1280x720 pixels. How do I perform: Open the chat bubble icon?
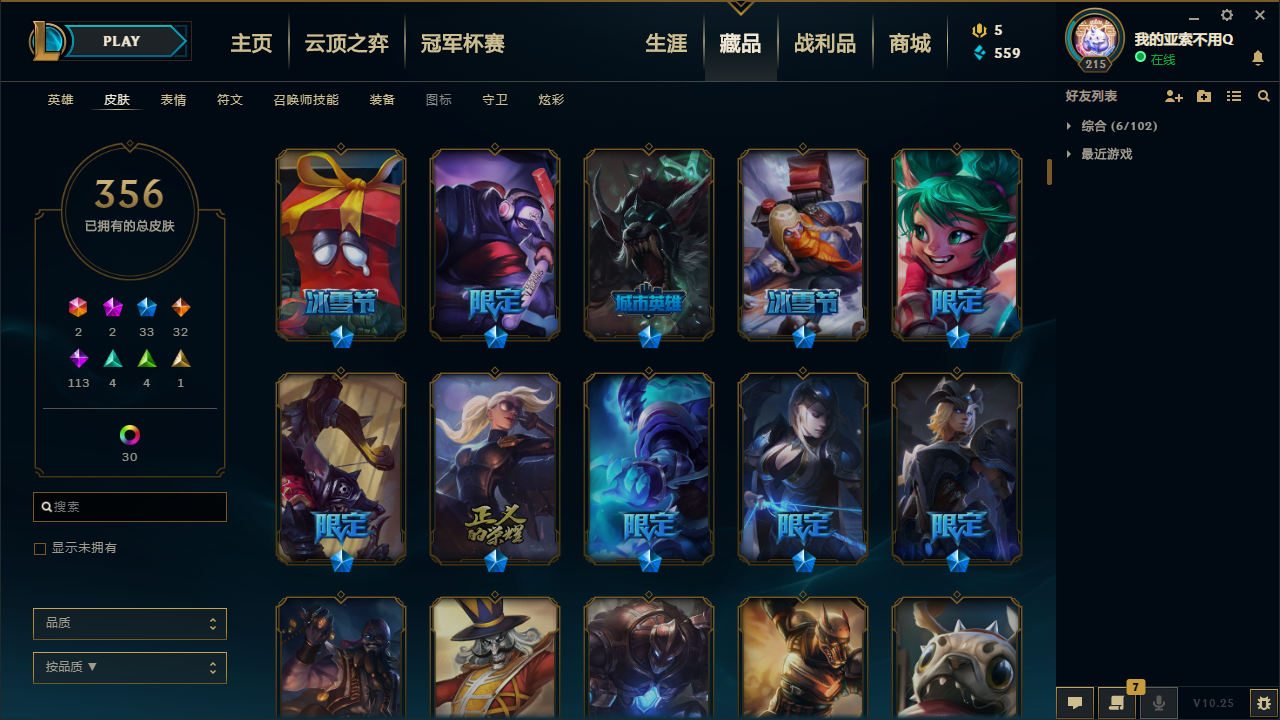point(1075,703)
